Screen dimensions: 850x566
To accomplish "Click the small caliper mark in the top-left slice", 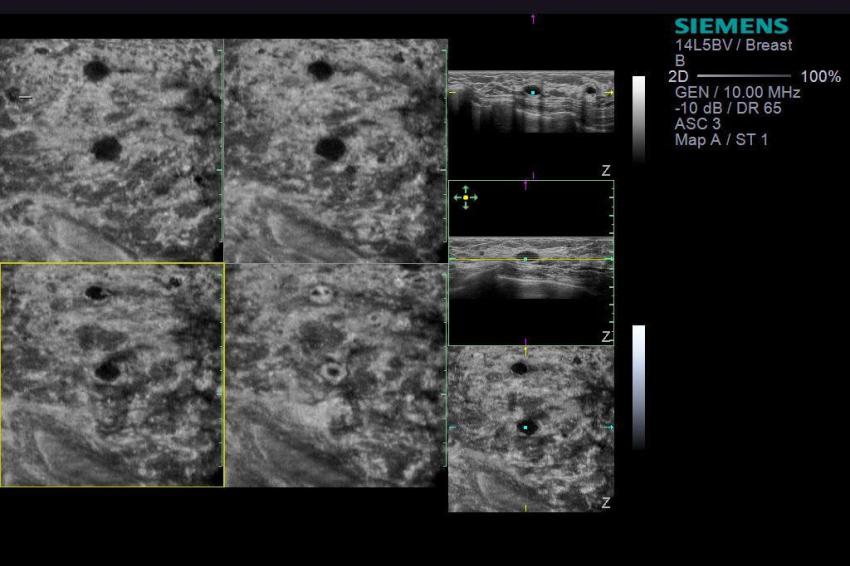I will tap(25, 98).
